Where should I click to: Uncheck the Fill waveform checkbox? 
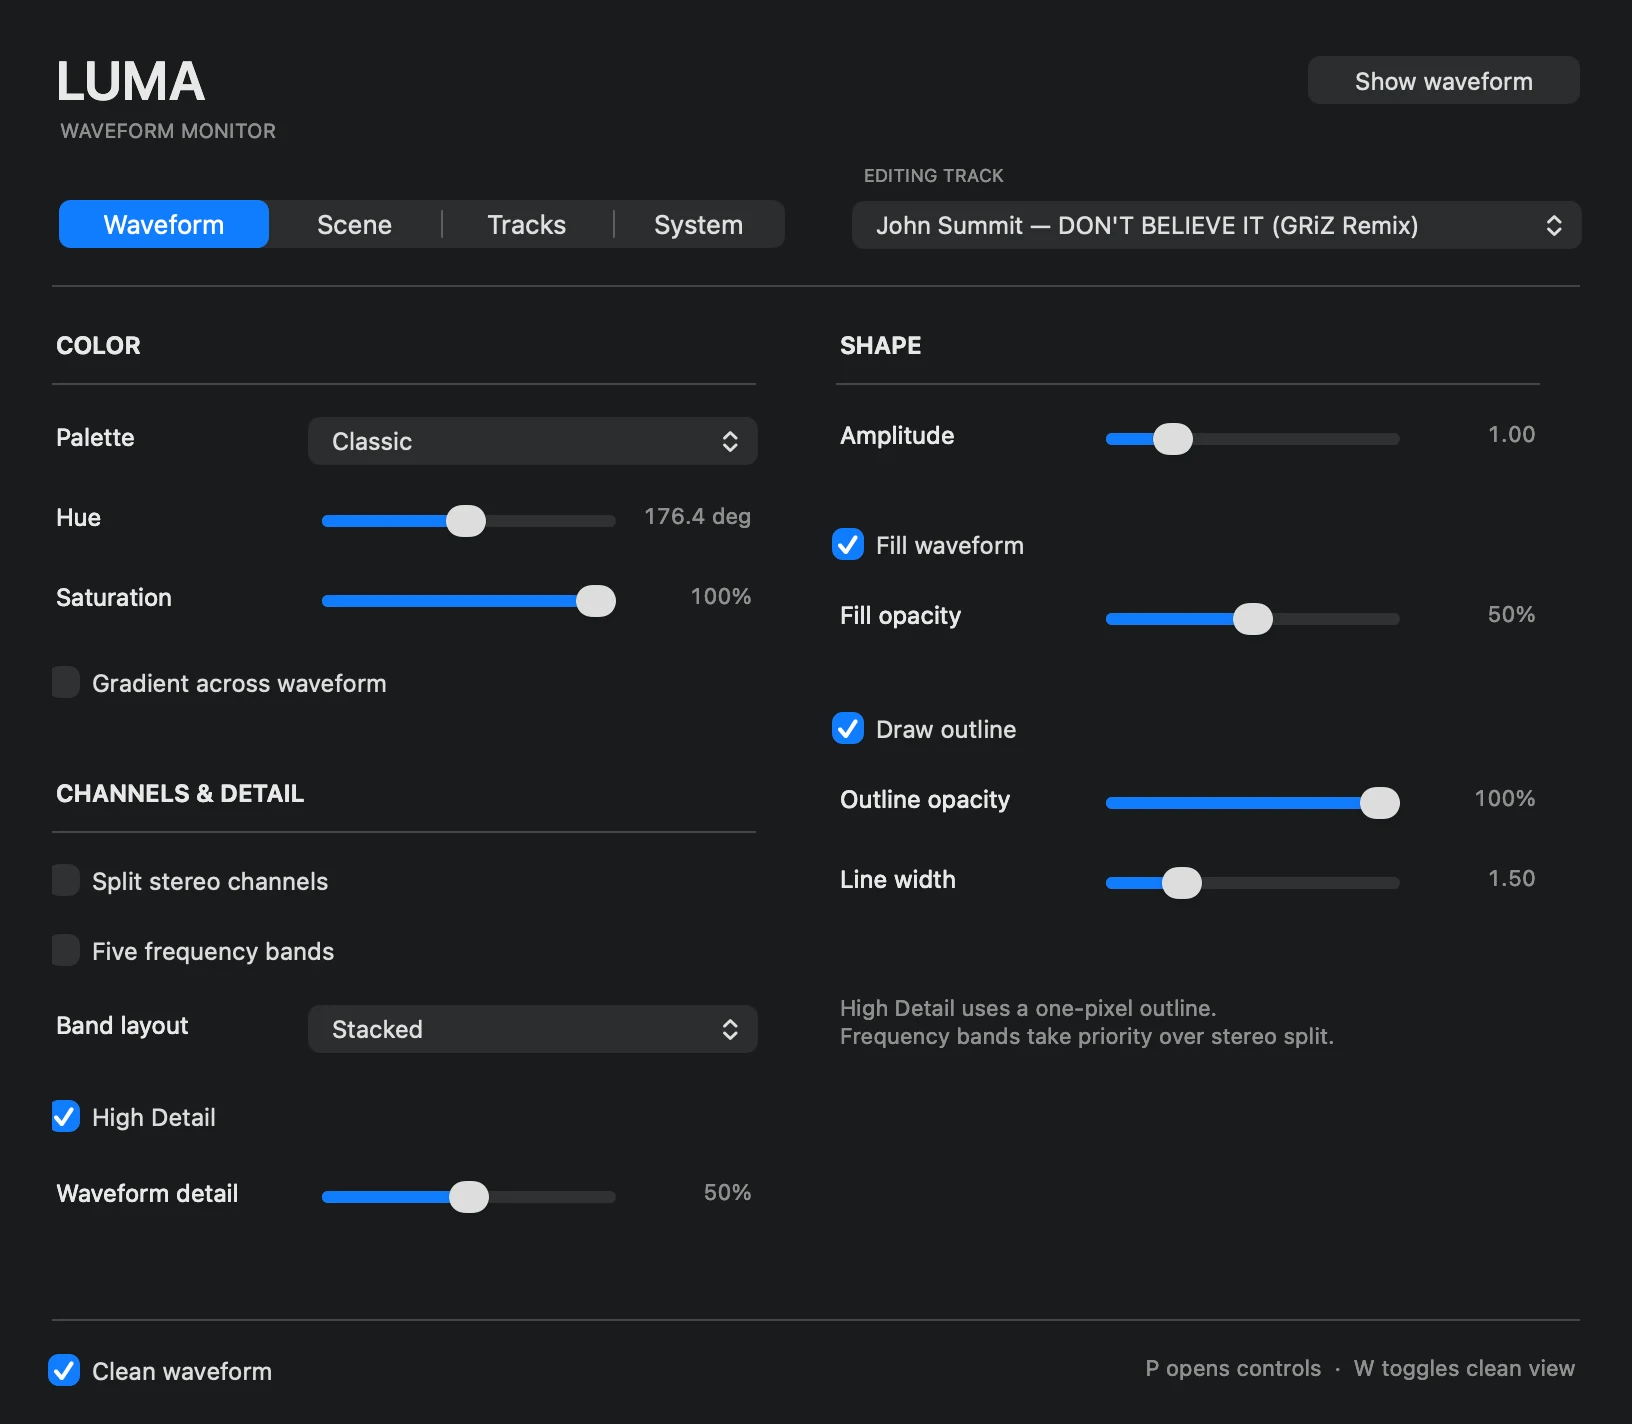848,545
